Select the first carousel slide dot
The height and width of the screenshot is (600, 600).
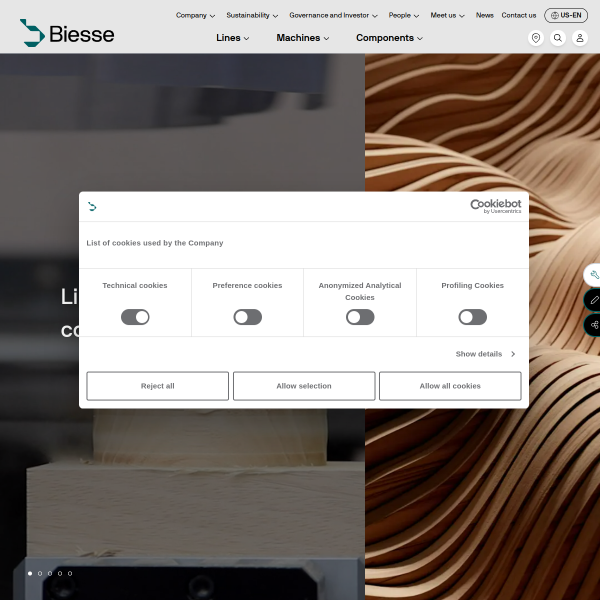(30, 573)
